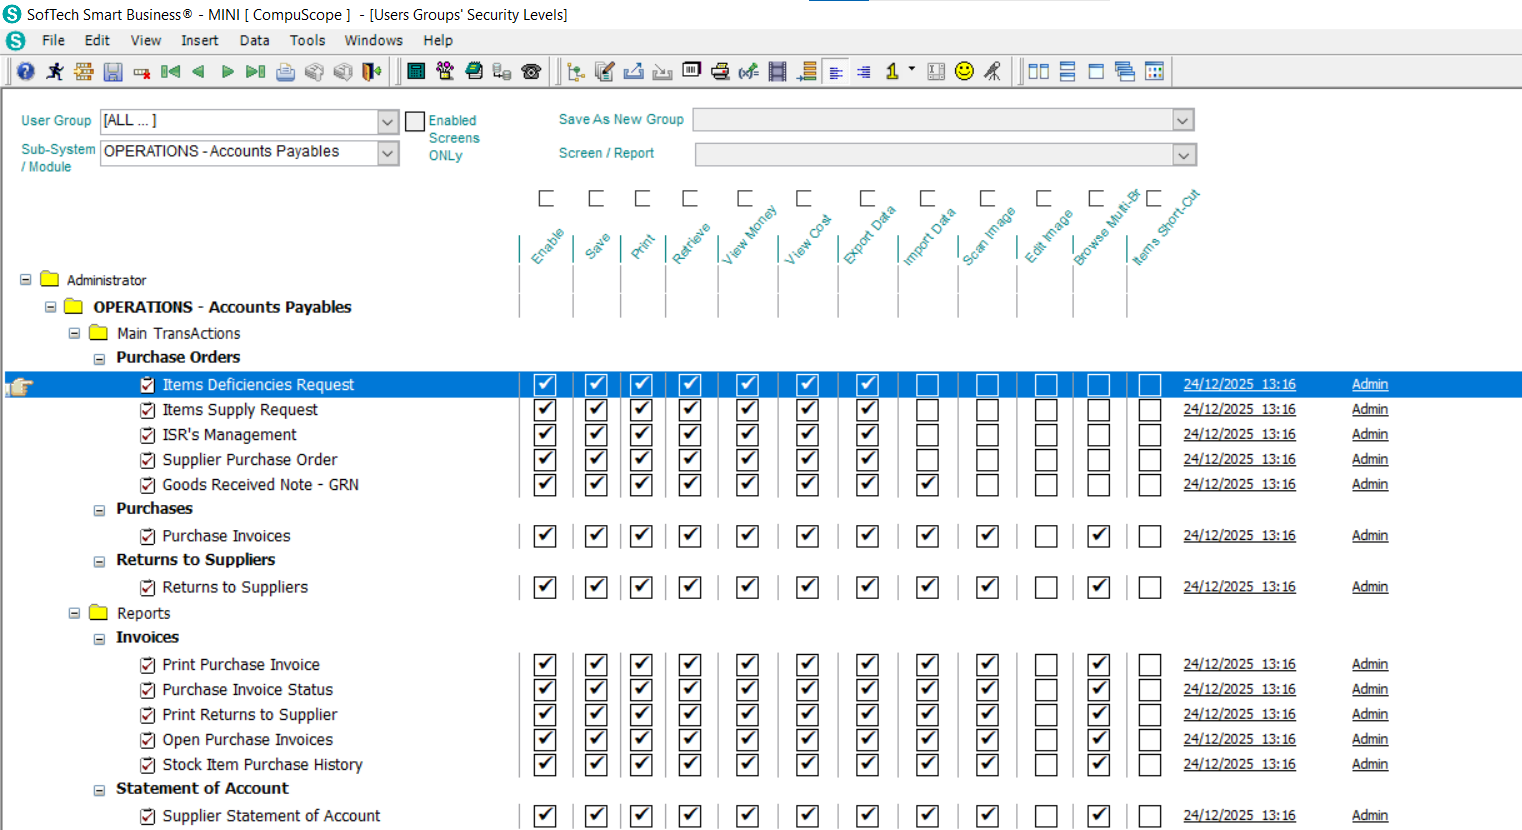This screenshot has height=830, width=1522.
Task: Click the yellow smiley face icon
Action: pyautogui.click(x=964, y=71)
